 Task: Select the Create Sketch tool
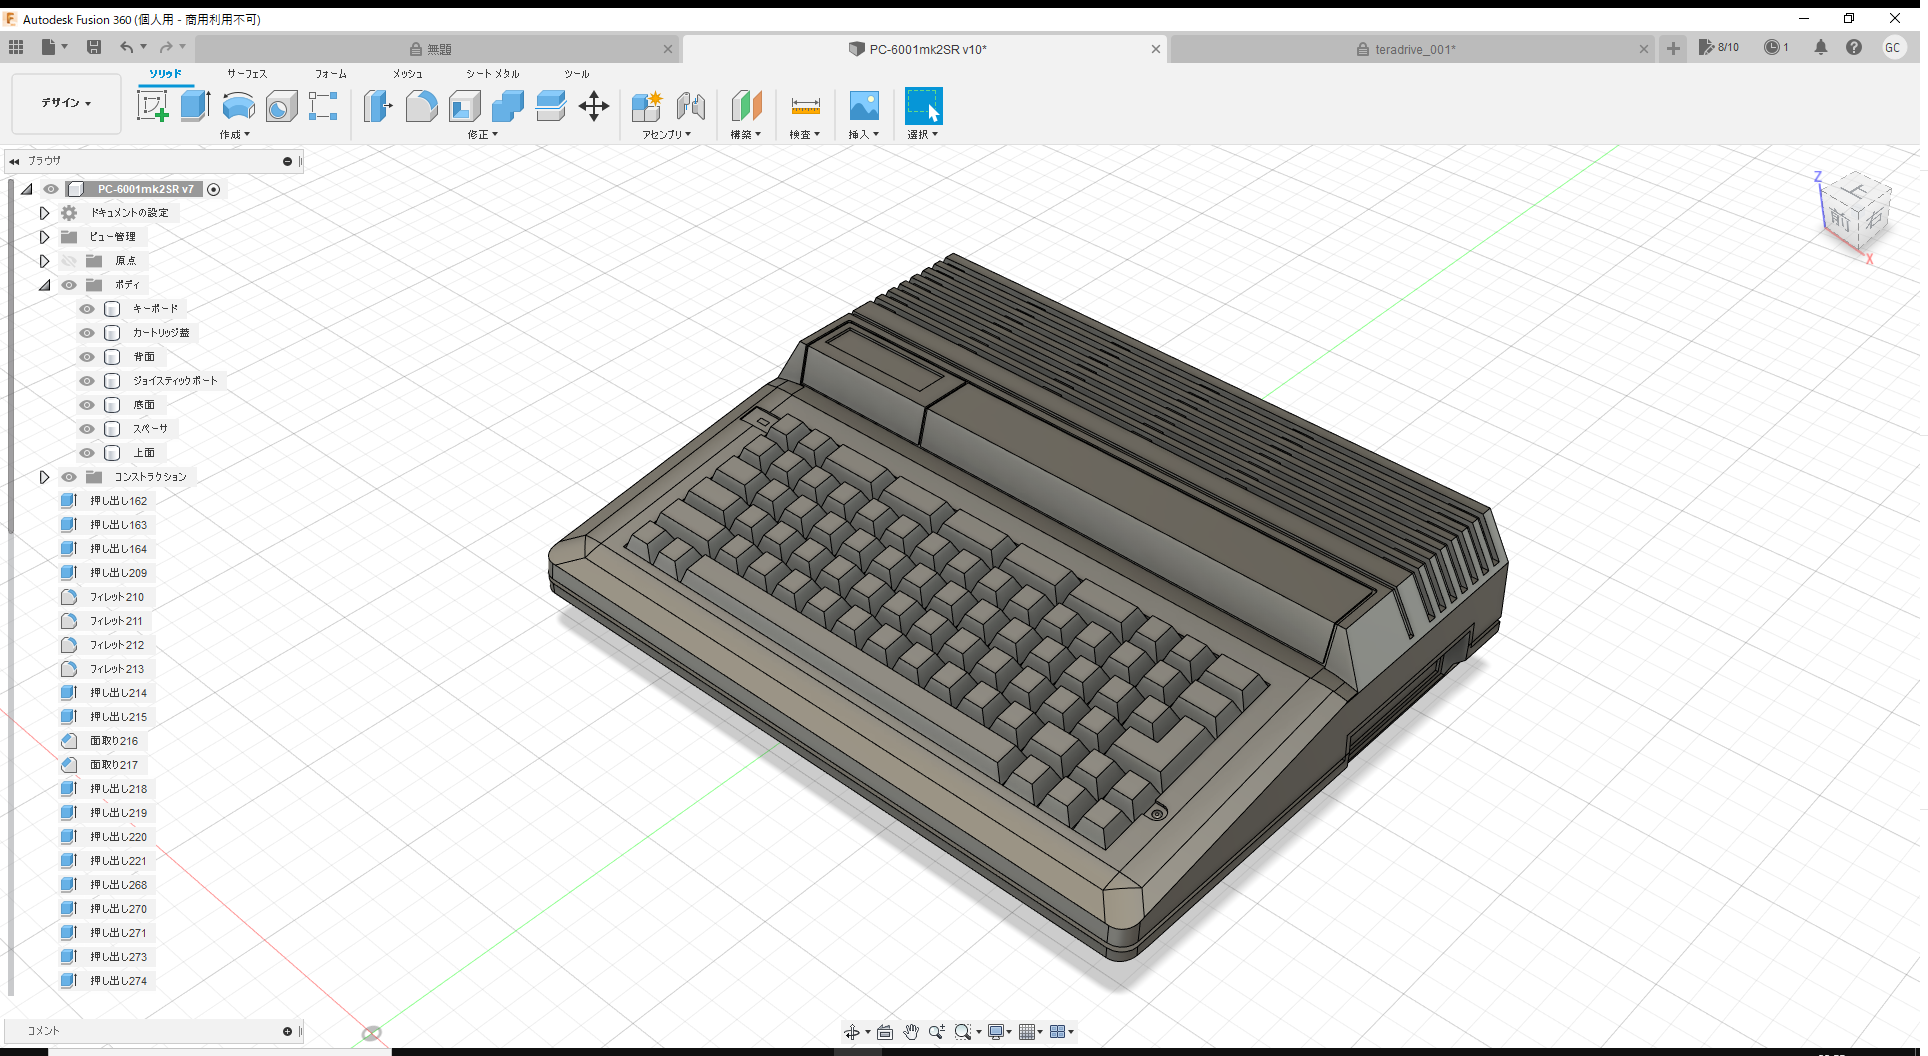(152, 105)
